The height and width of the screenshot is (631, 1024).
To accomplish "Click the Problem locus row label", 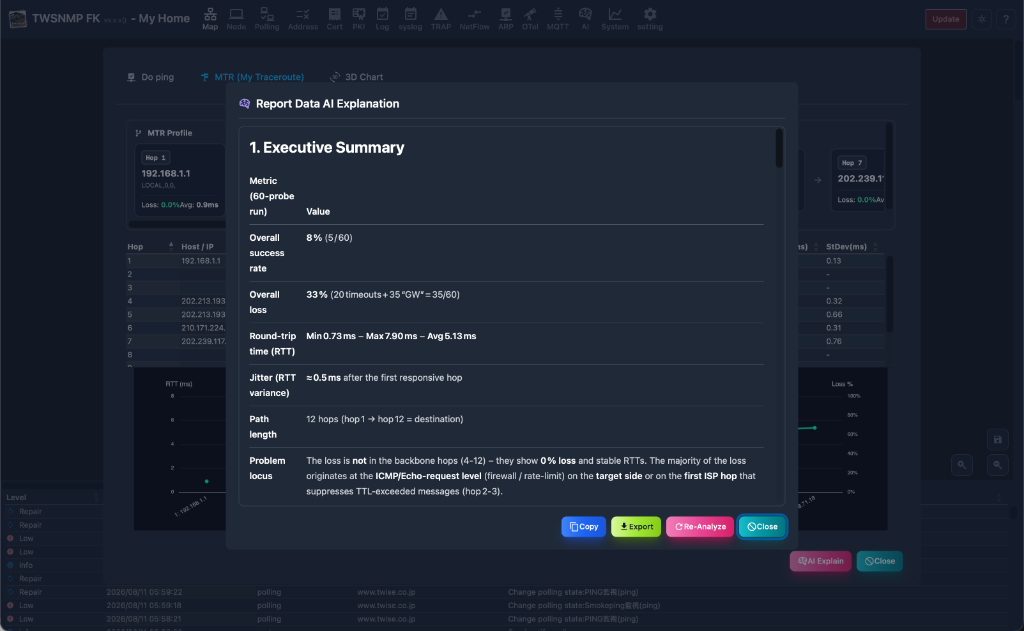I will tap(267, 468).
